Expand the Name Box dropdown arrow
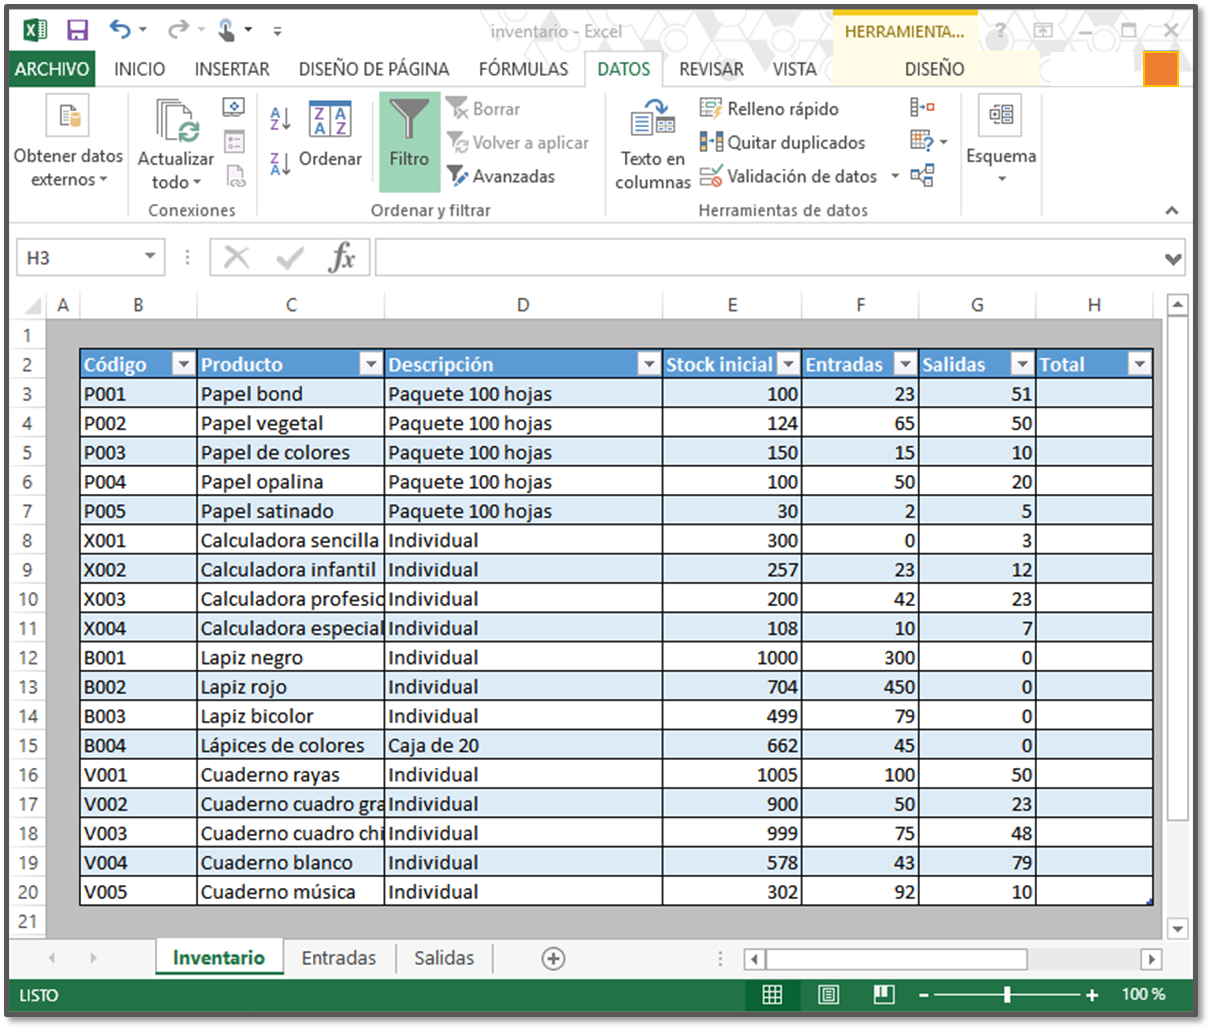This screenshot has width=1211, height=1030. (x=149, y=257)
